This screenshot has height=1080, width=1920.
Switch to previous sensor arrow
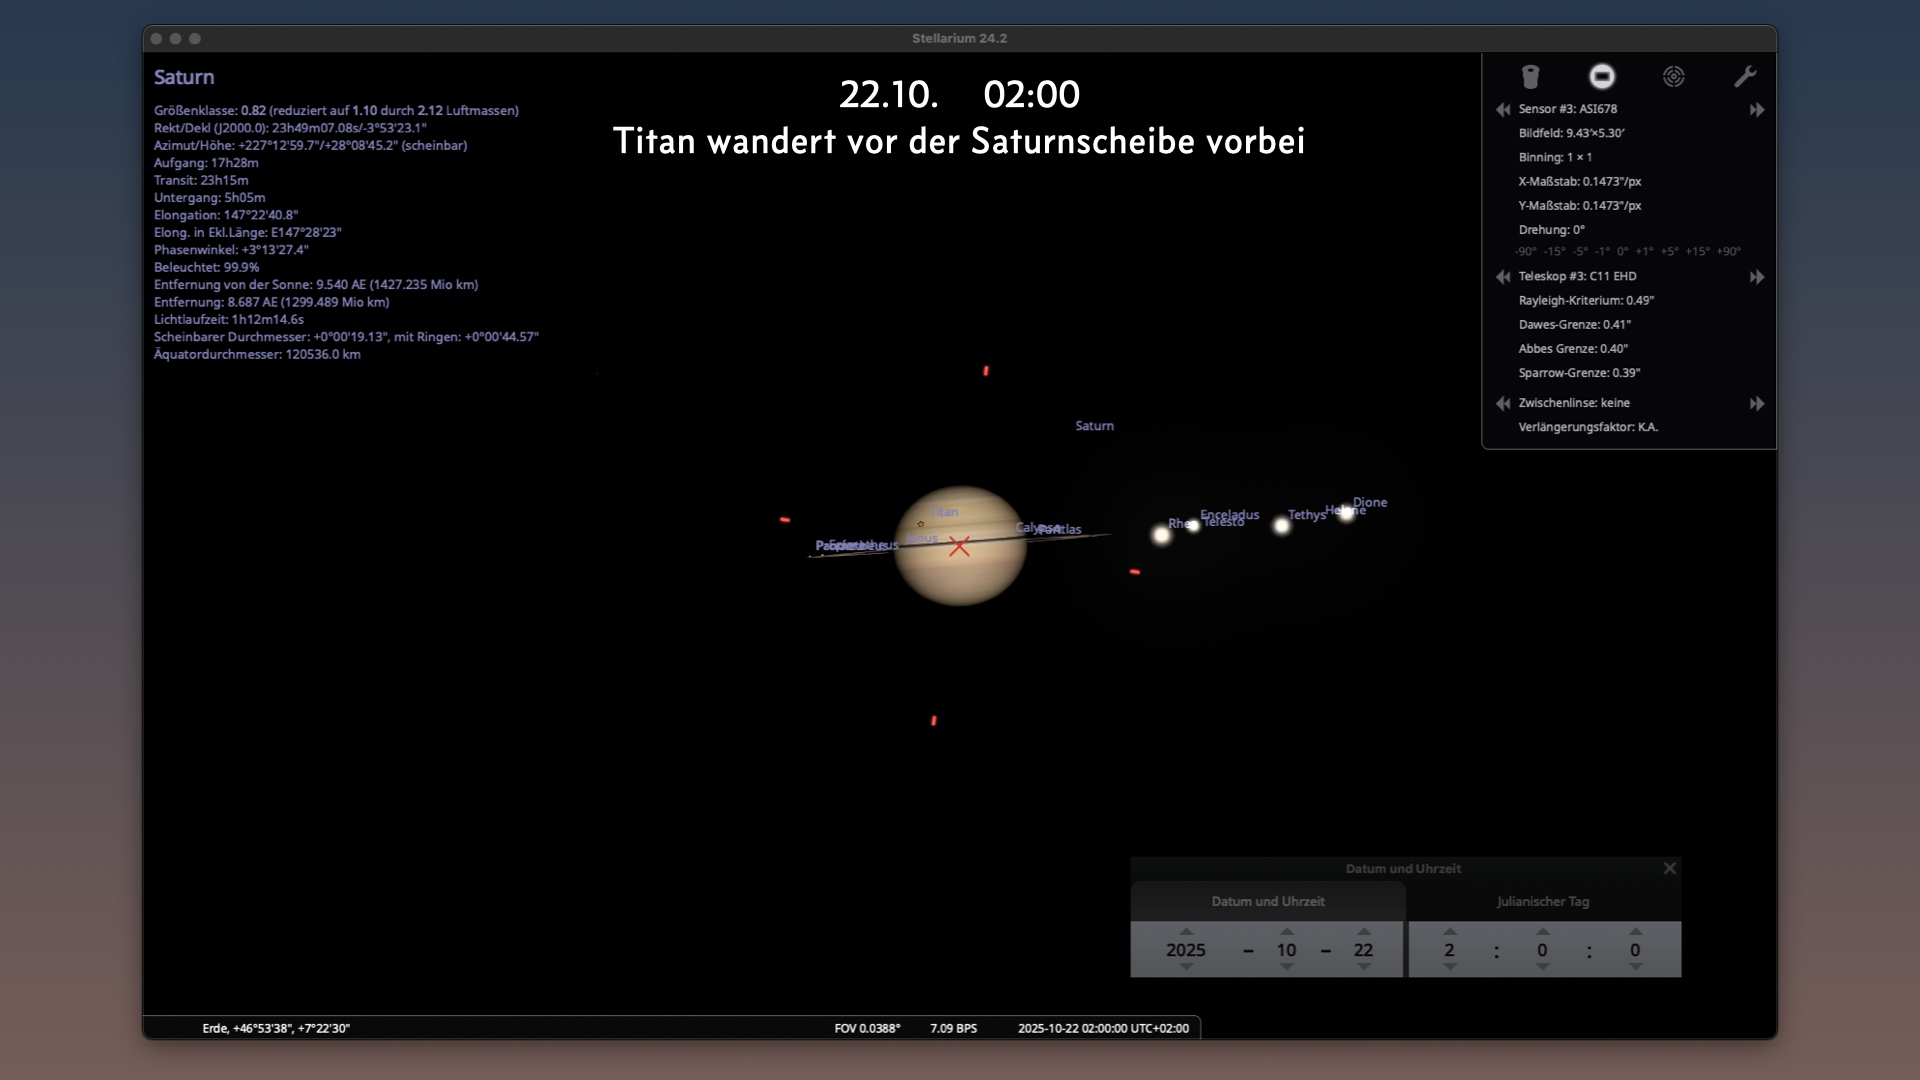click(x=1503, y=109)
